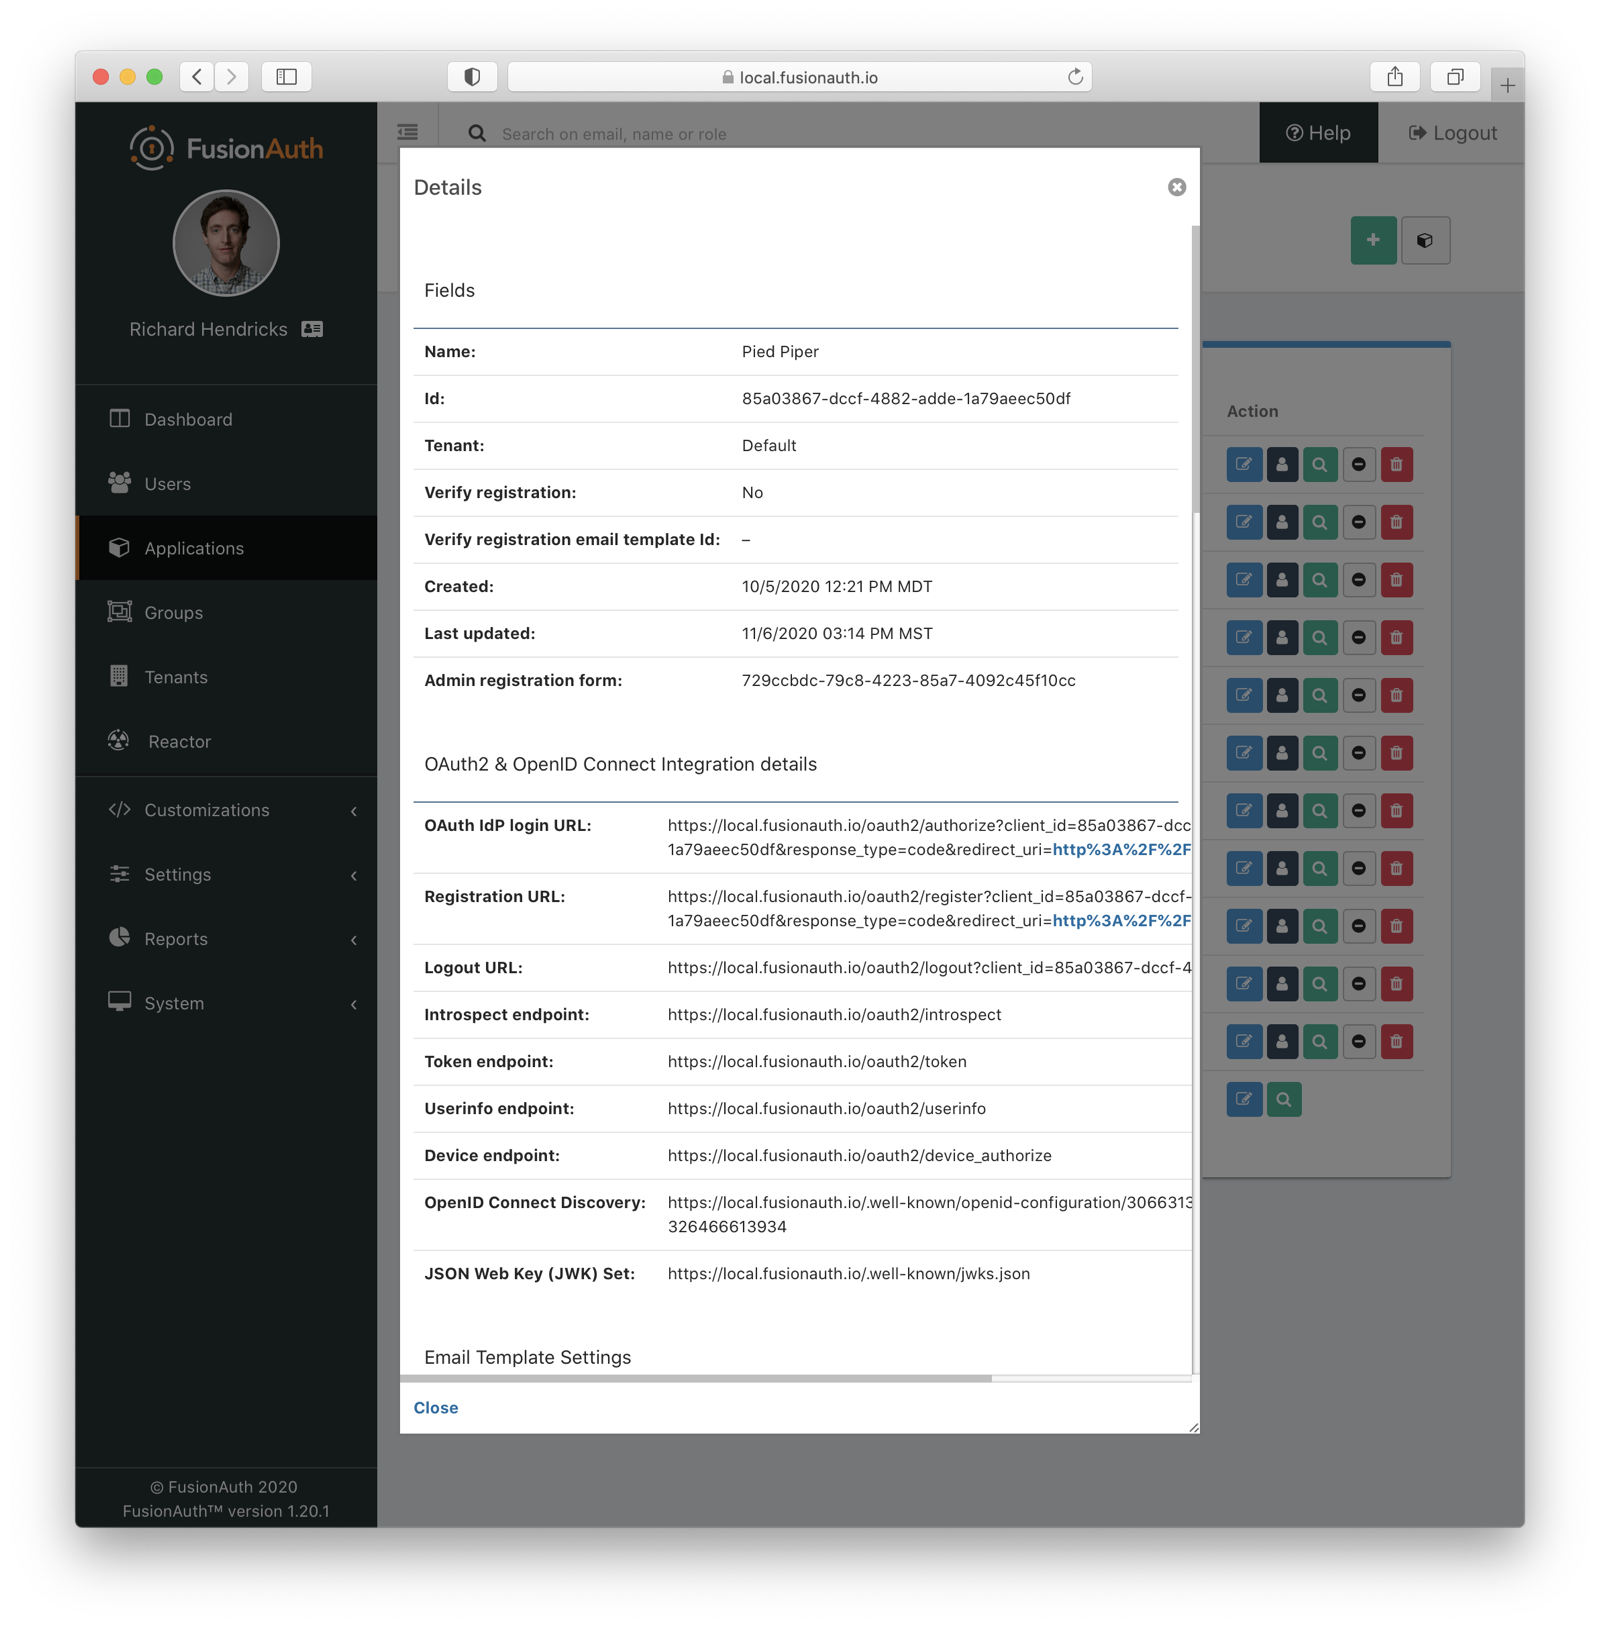Click the red delete trash icon in first row

(x=1396, y=464)
